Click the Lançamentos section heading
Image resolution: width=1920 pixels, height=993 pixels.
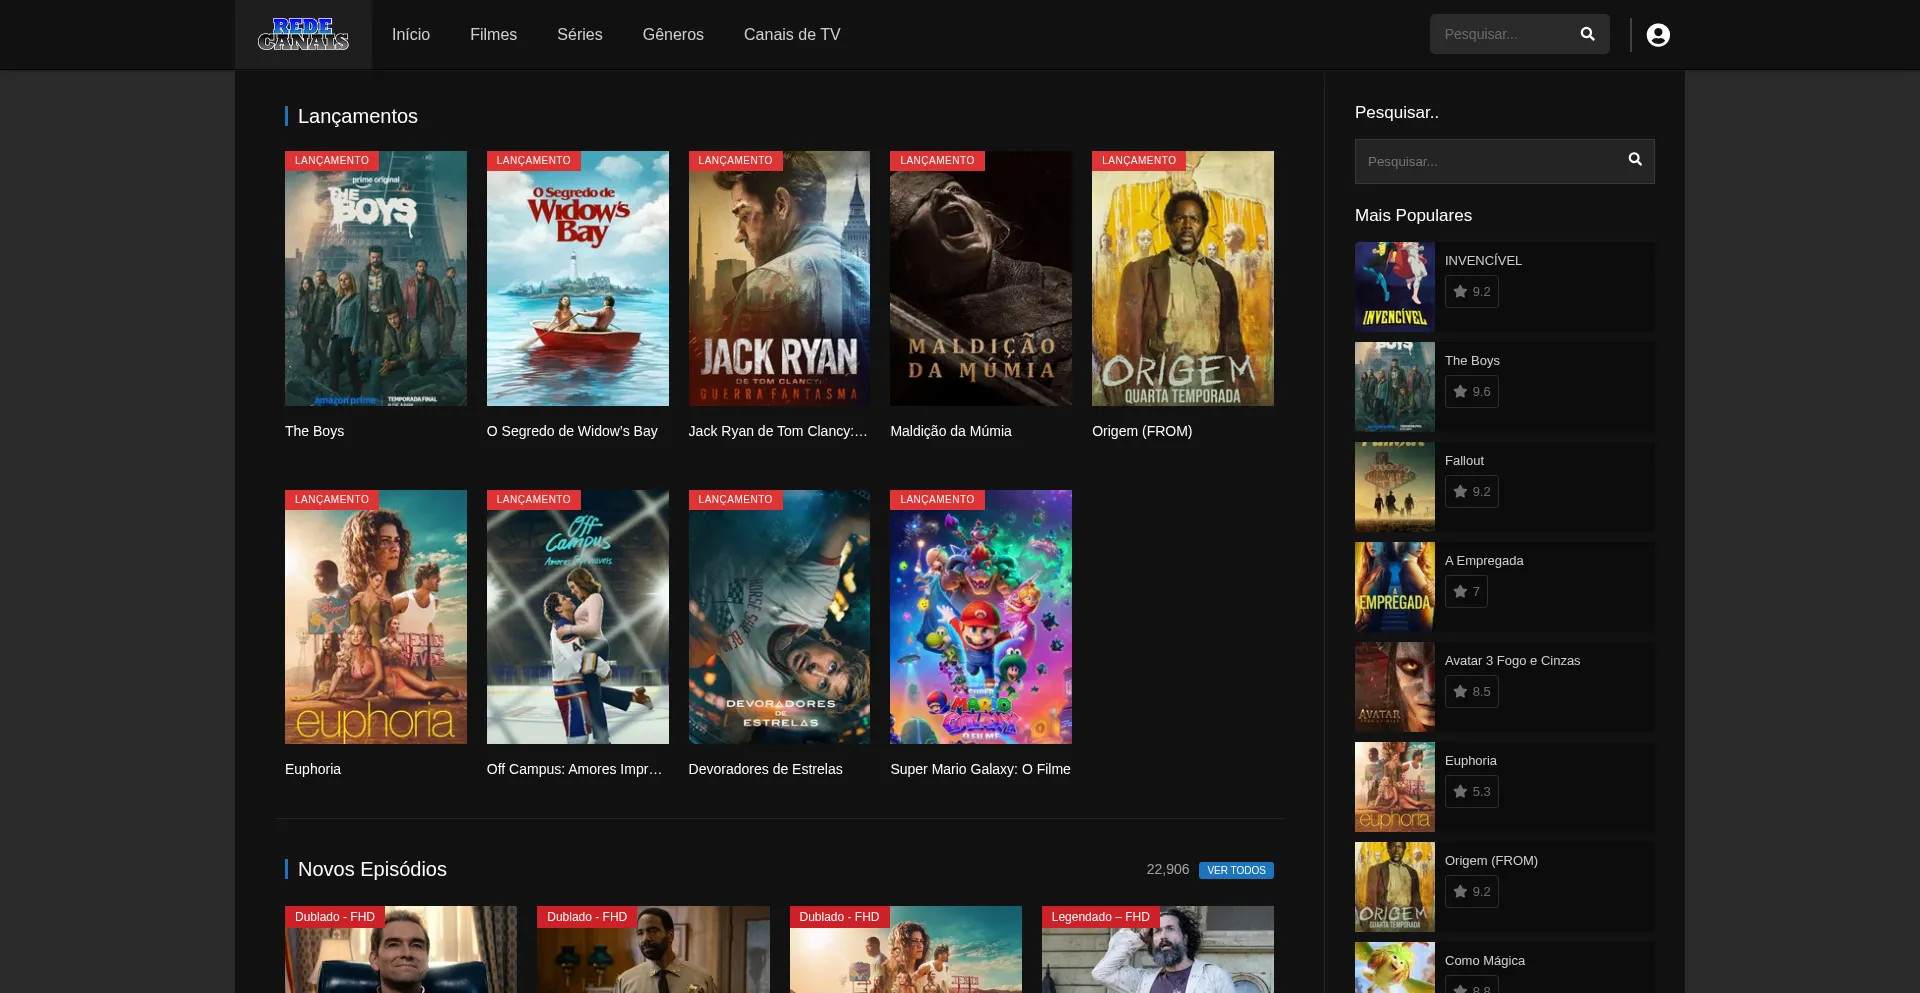pyautogui.click(x=358, y=116)
